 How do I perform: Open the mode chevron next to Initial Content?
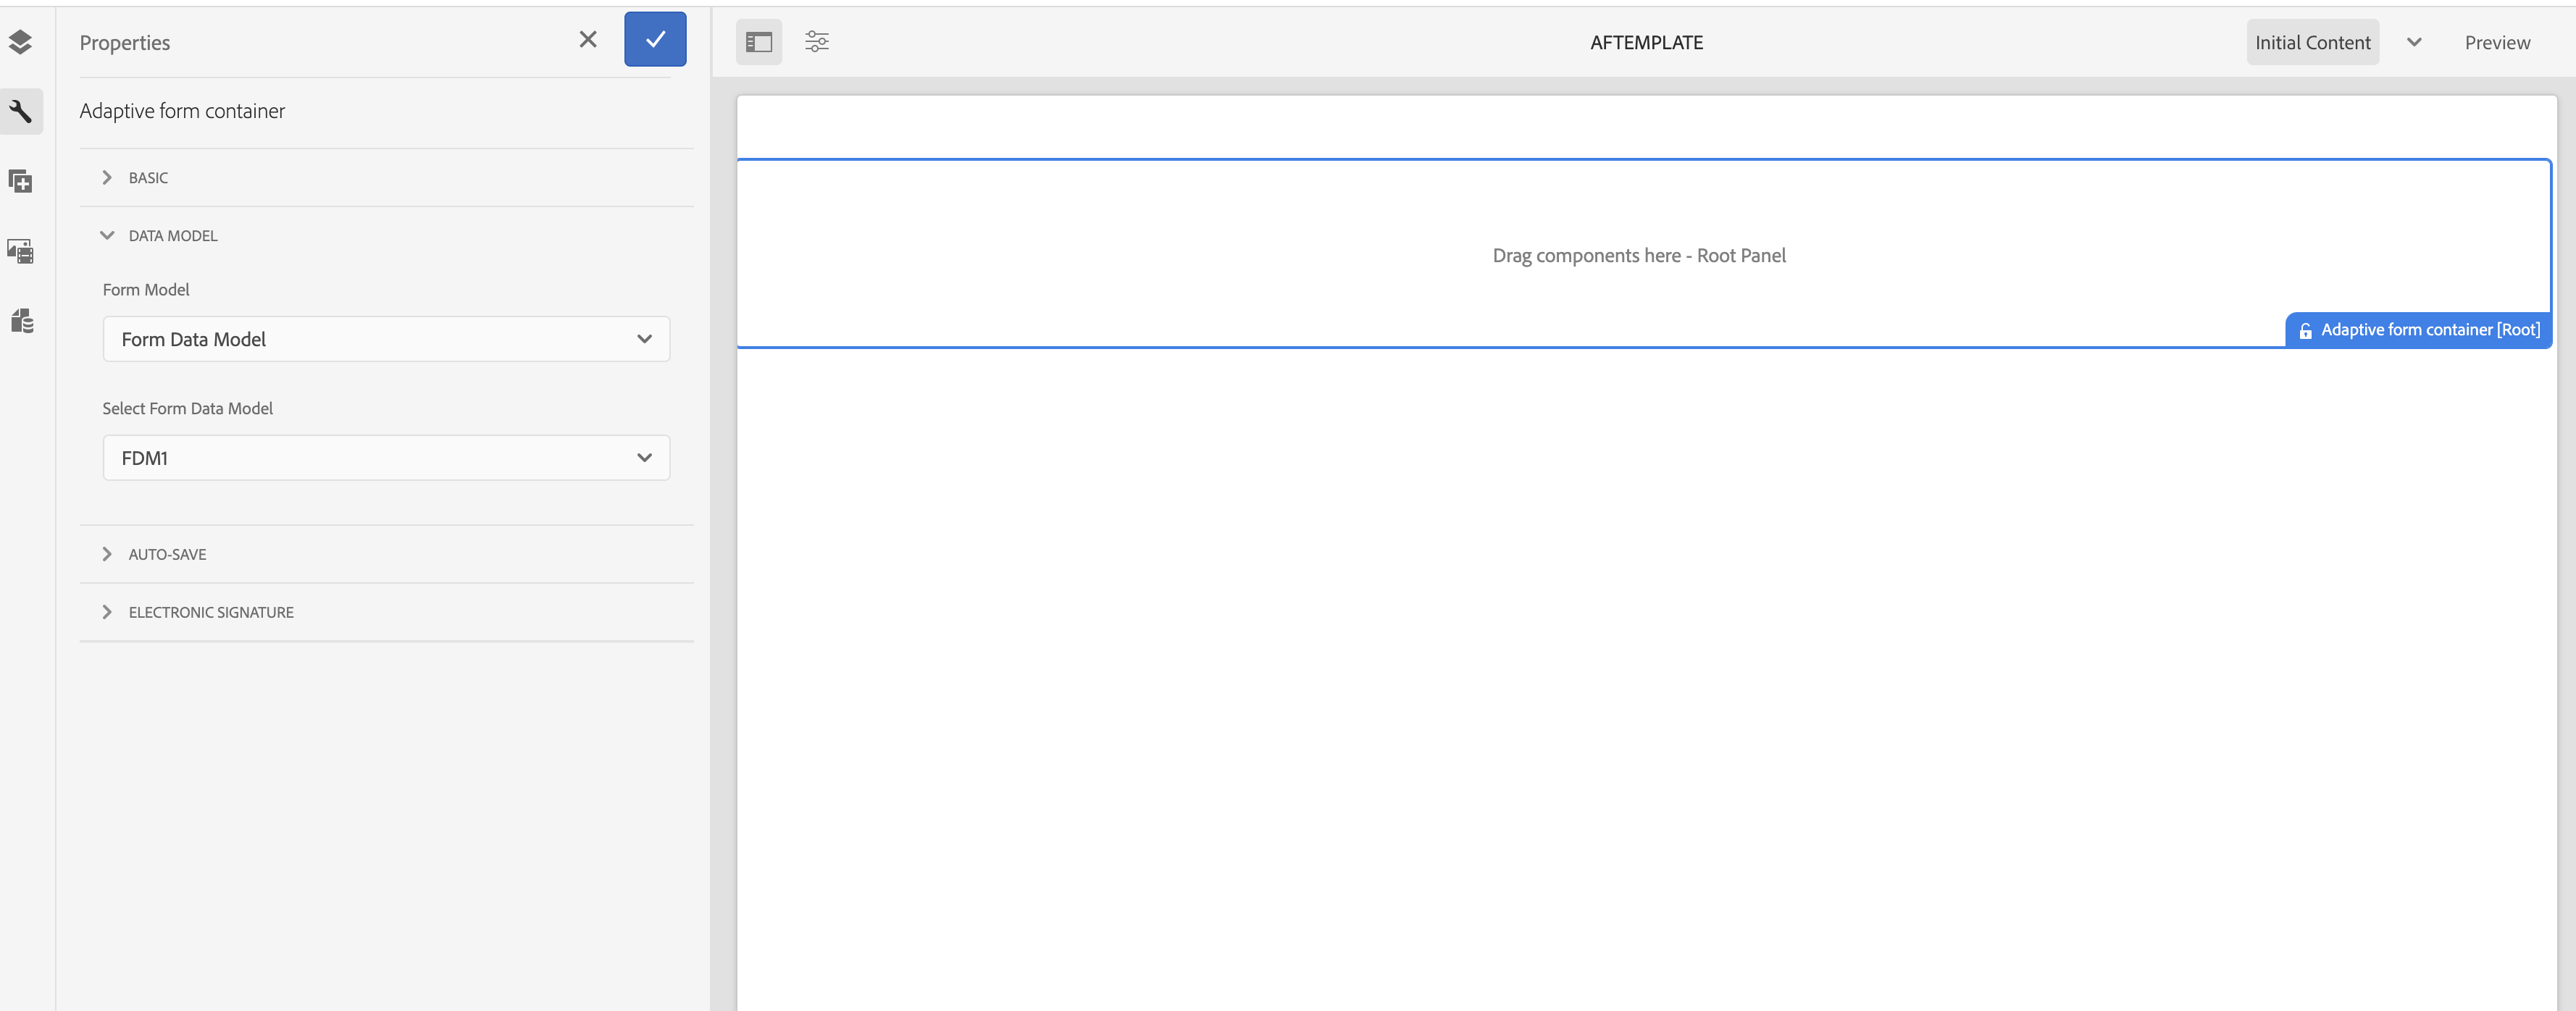point(2414,42)
